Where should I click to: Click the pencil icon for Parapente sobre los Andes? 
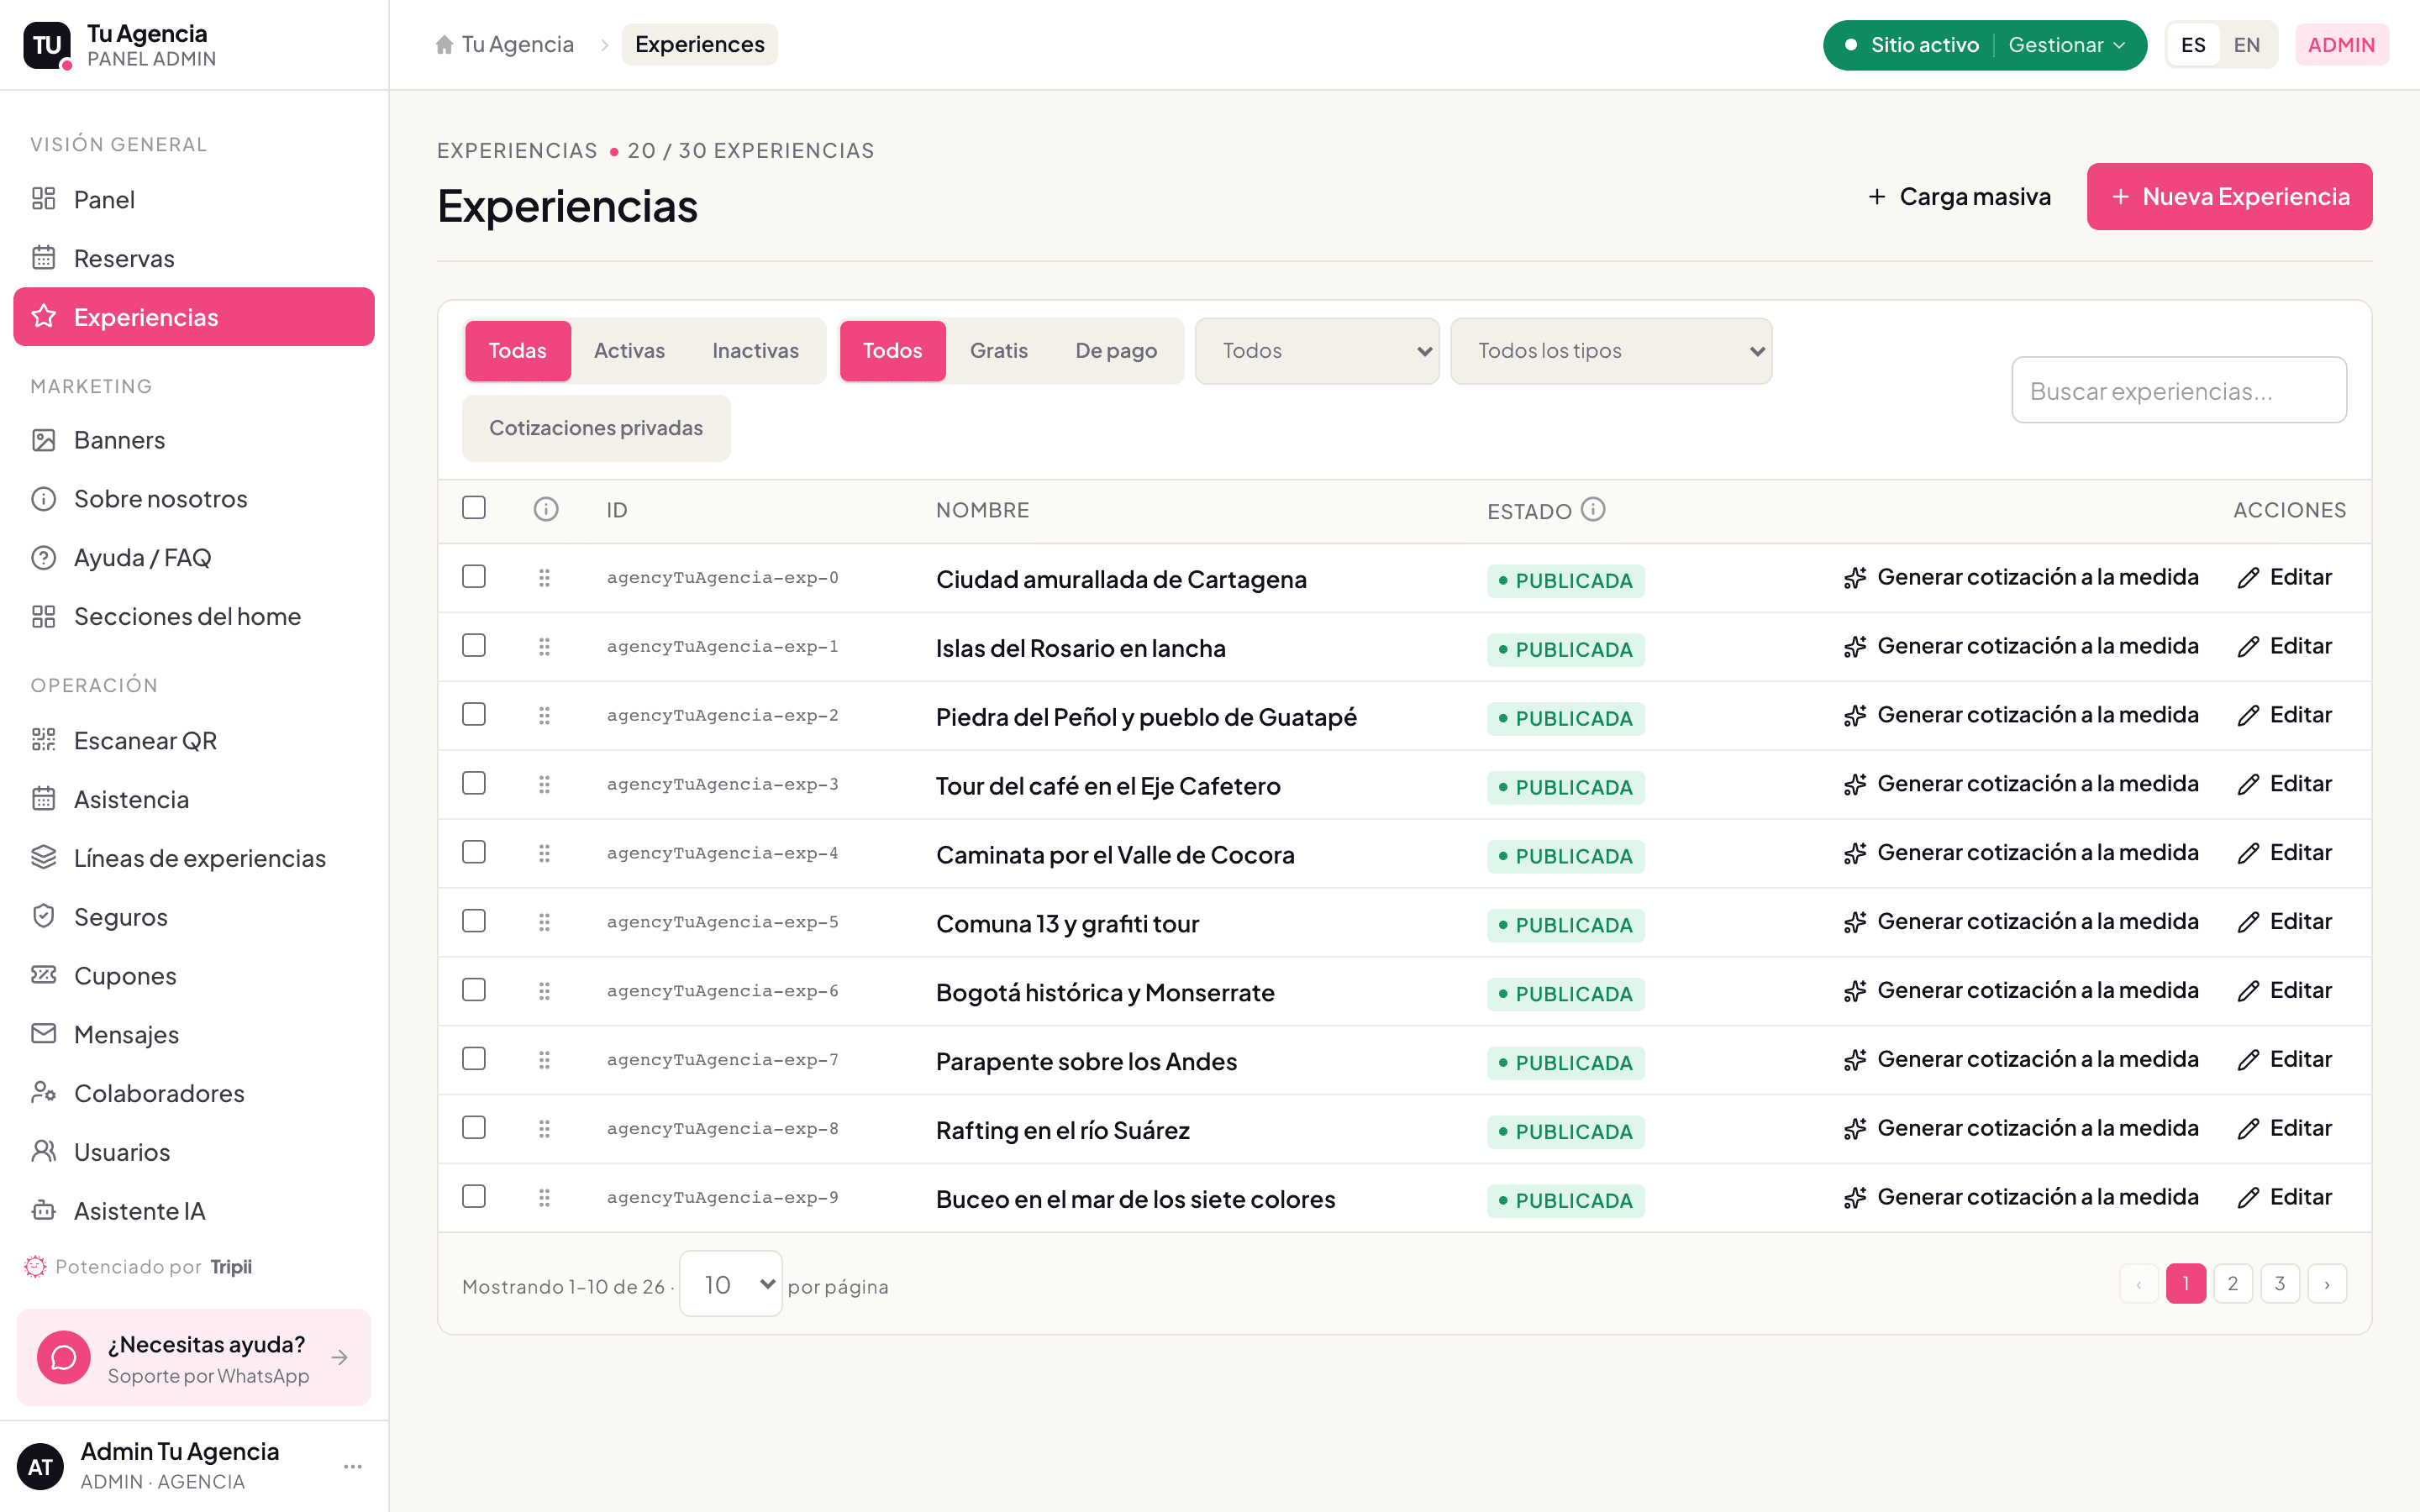2248,1060
